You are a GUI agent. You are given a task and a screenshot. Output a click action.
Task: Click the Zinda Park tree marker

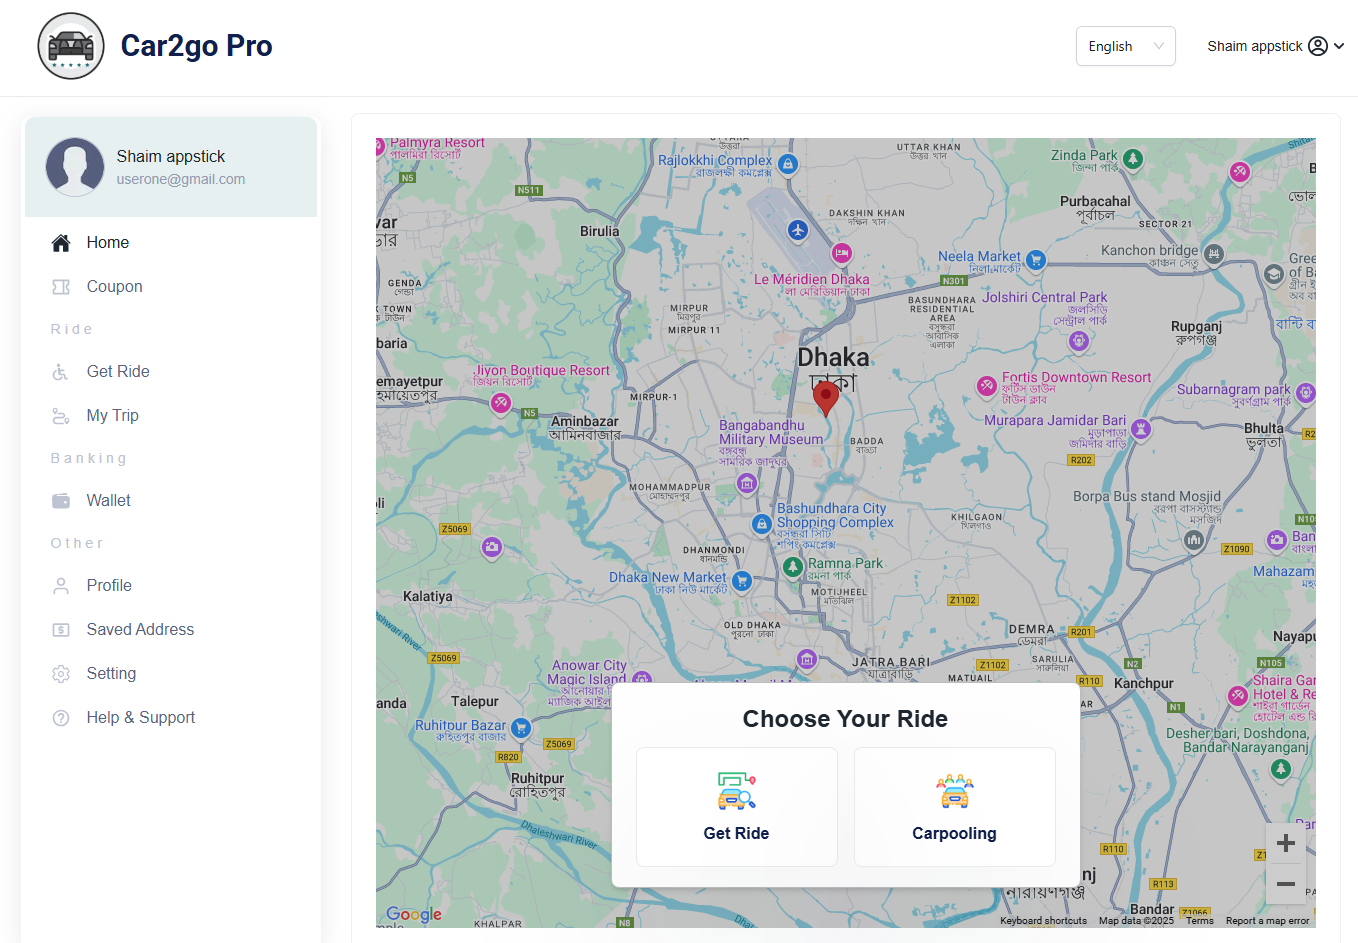pos(1133,158)
